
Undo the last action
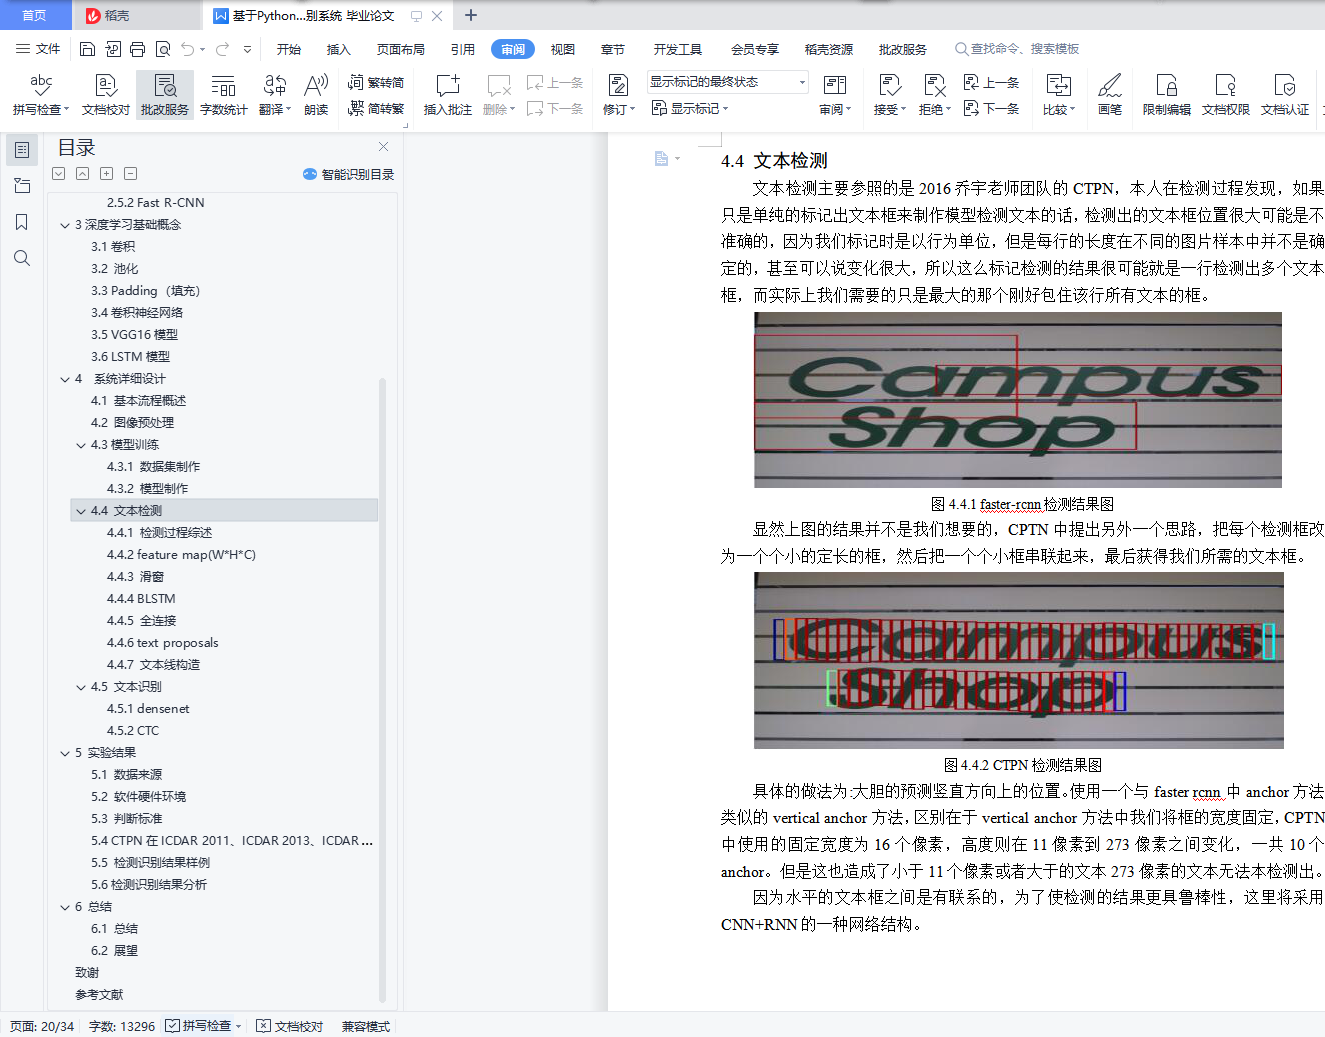coord(187,49)
